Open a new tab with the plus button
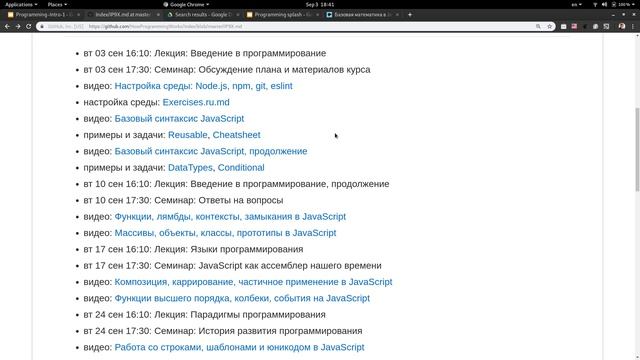 [x=410, y=14]
